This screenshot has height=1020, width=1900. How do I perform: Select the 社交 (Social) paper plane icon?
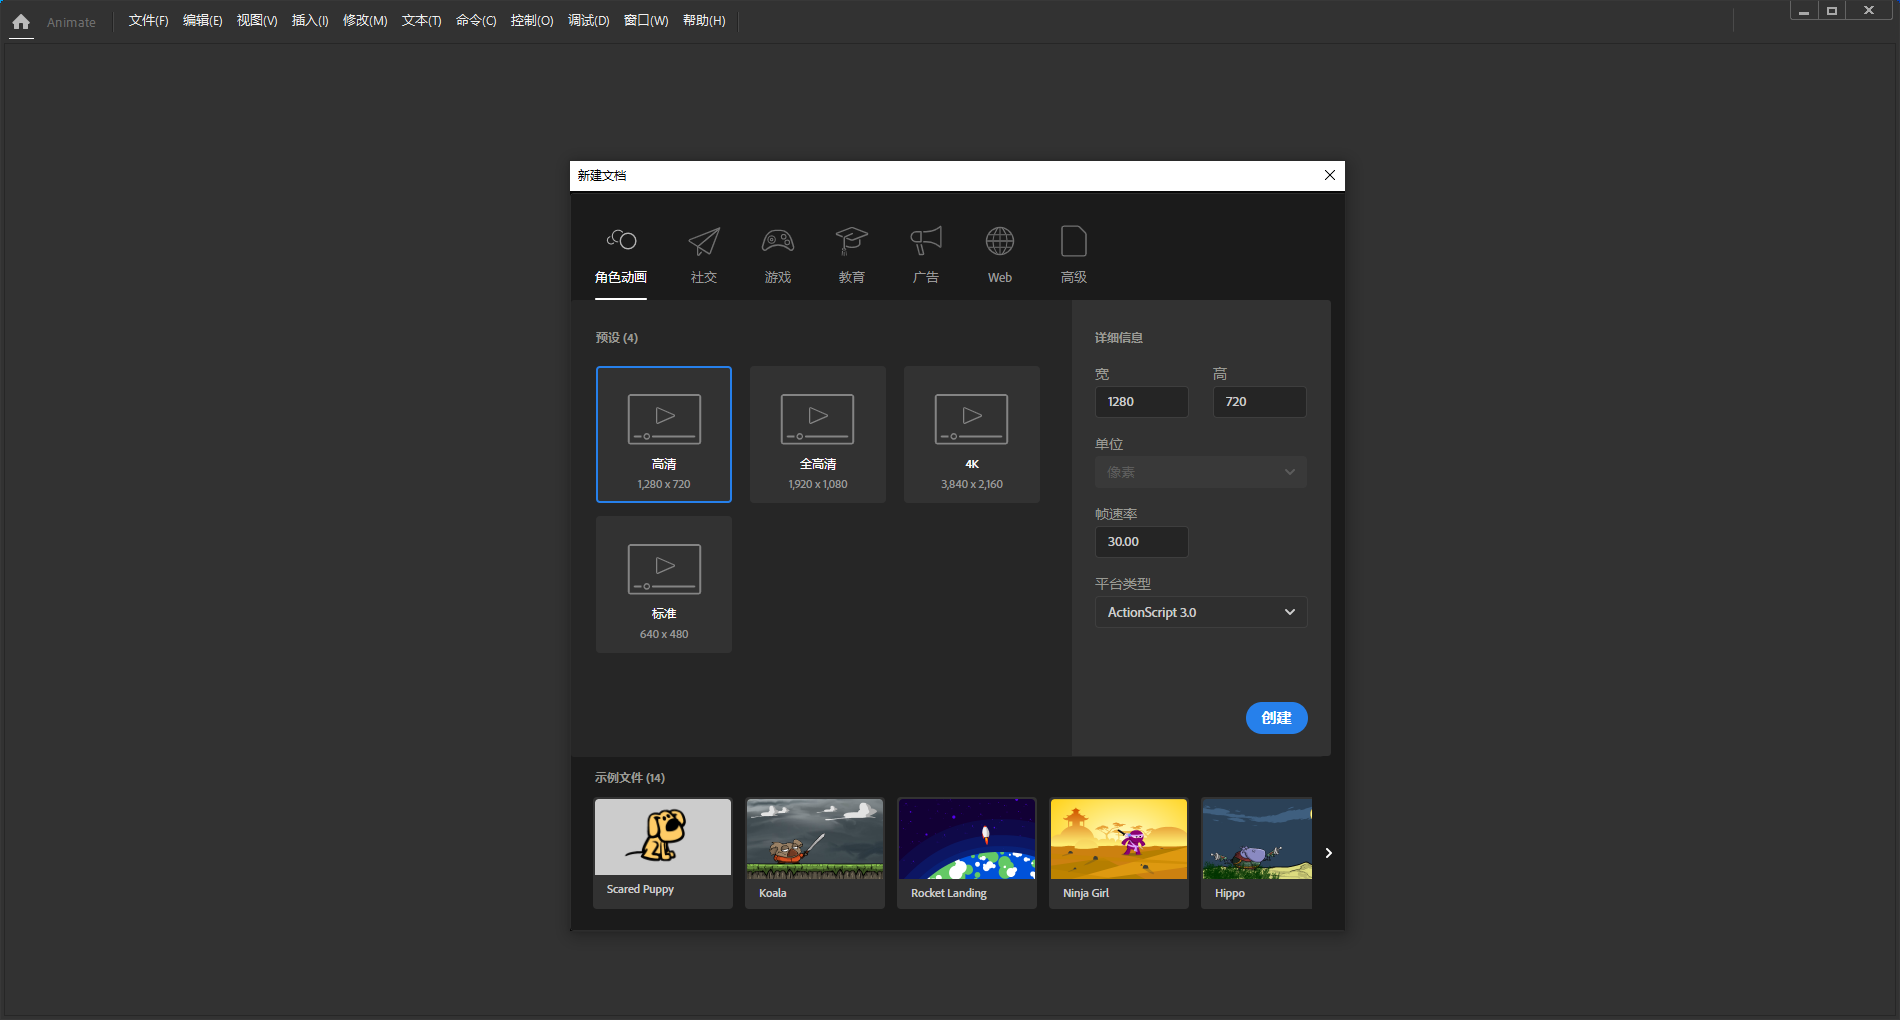(x=704, y=242)
